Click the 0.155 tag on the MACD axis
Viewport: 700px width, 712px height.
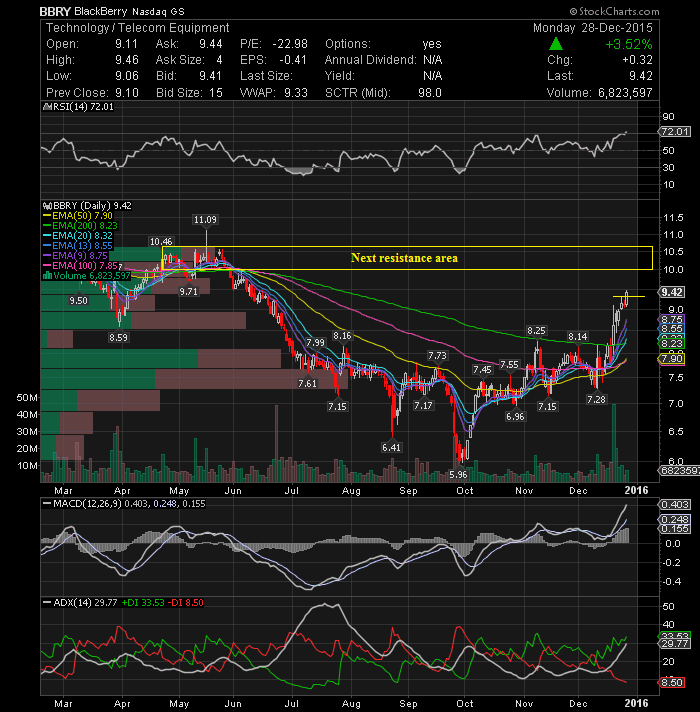tap(675, 529)
